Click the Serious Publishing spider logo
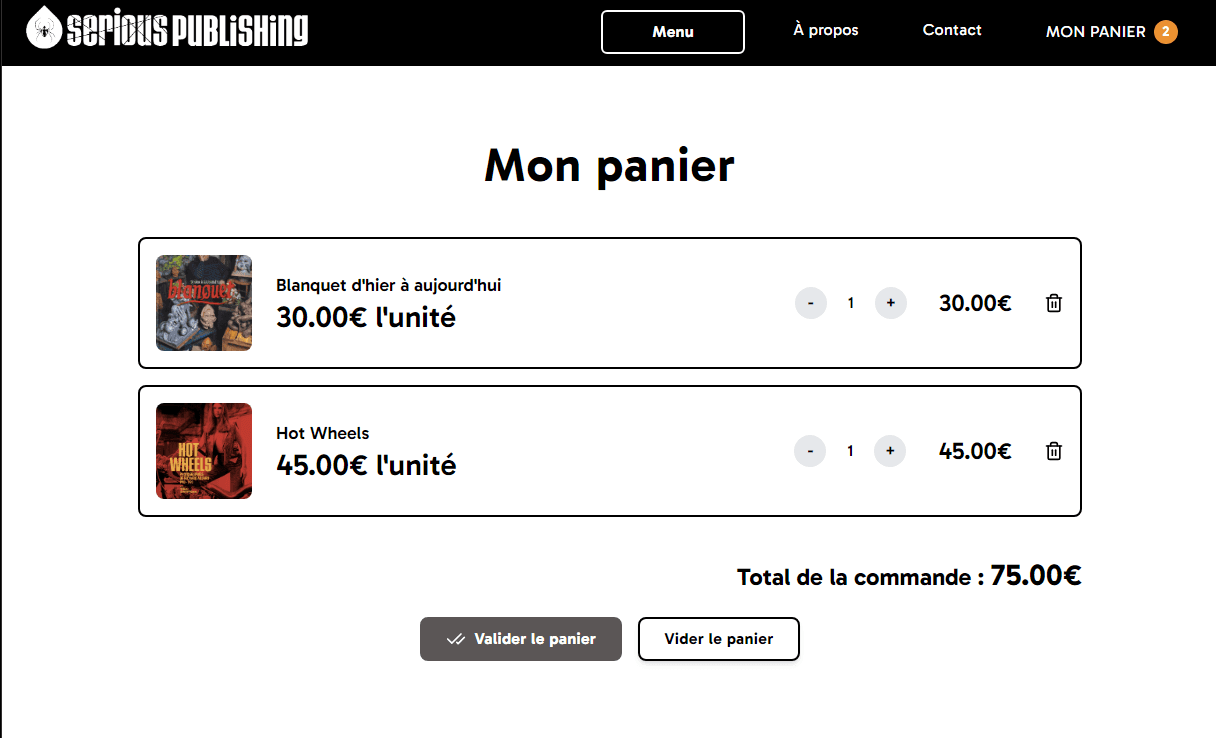This screenshot has height=738, width=1216. pyautogui.click(x=43, y=28)
